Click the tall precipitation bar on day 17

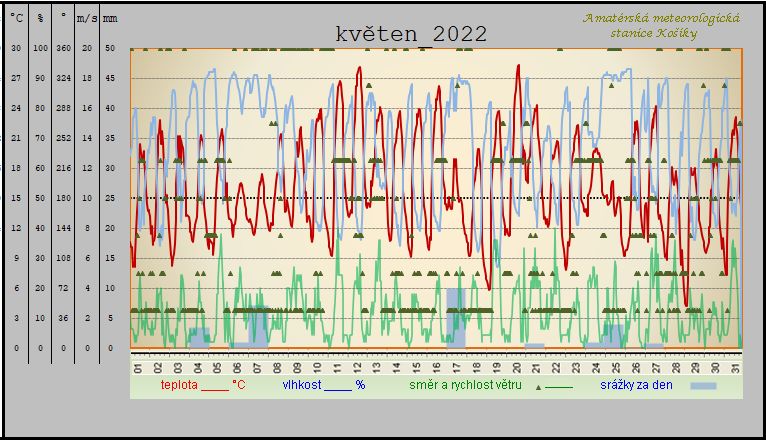point(456,316)
